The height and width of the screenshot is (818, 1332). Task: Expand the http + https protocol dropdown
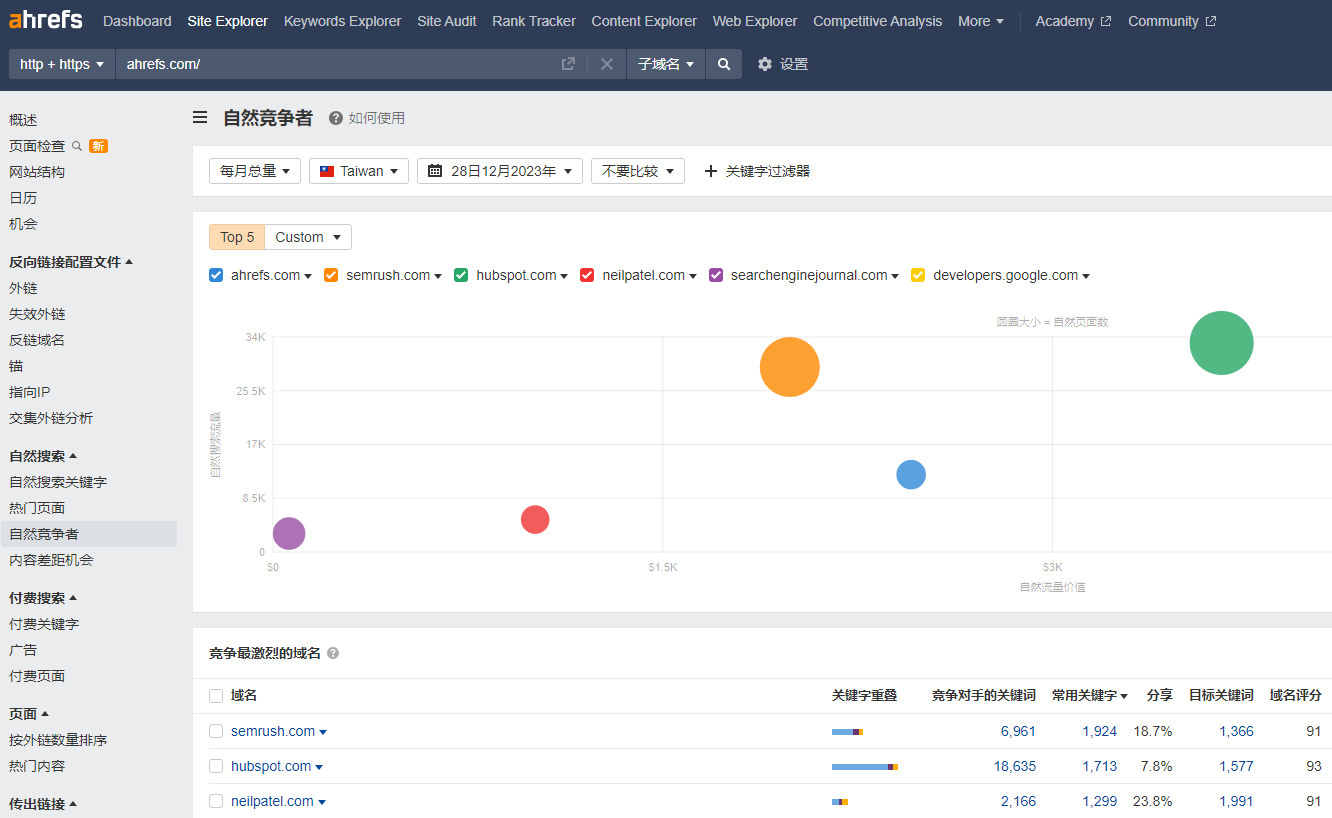tap(62, 64)
